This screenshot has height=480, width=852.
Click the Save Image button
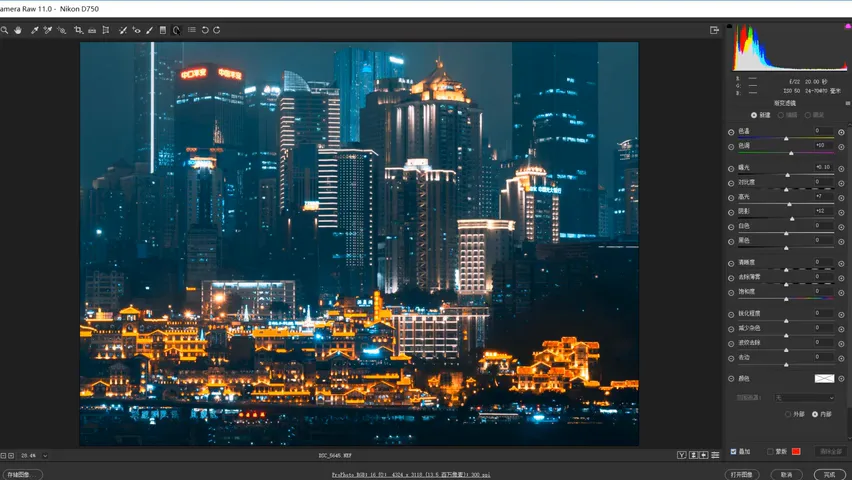pyautogui.click(x=22, y=475)
